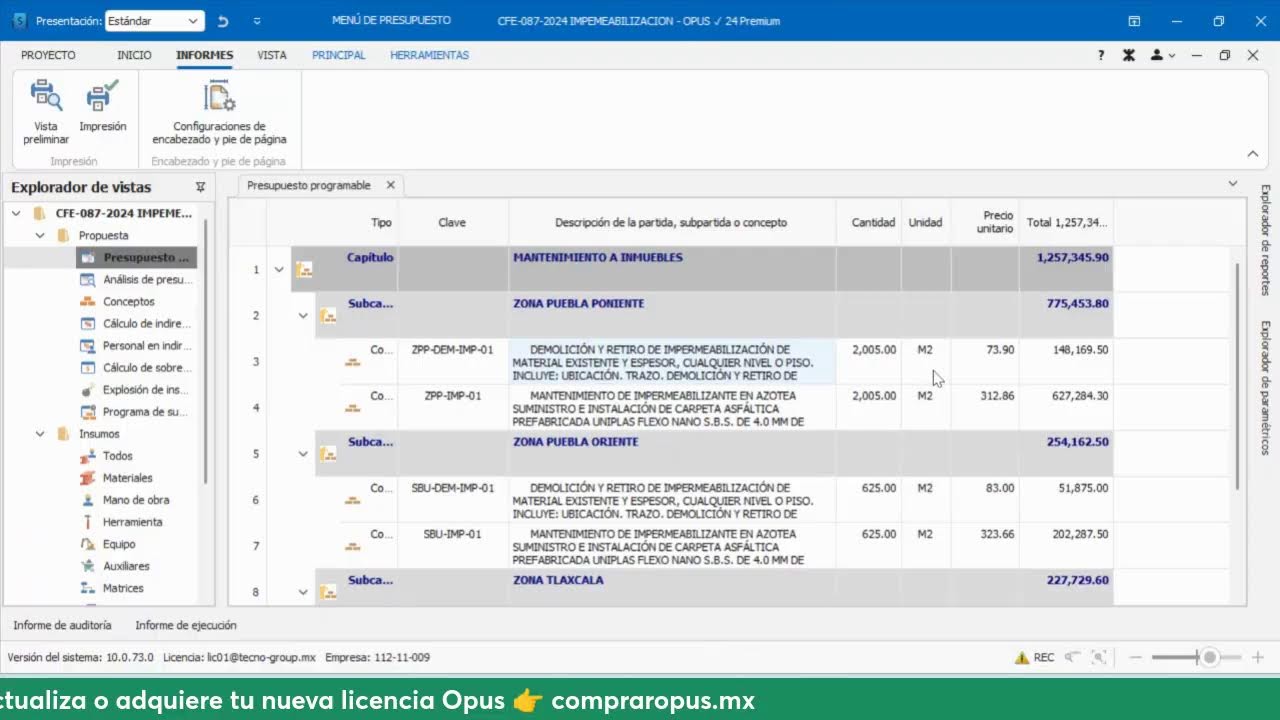Open Configuraciones de encabezado y pie de página
The height and width of the screenshot is (720, 1280).
219,112
